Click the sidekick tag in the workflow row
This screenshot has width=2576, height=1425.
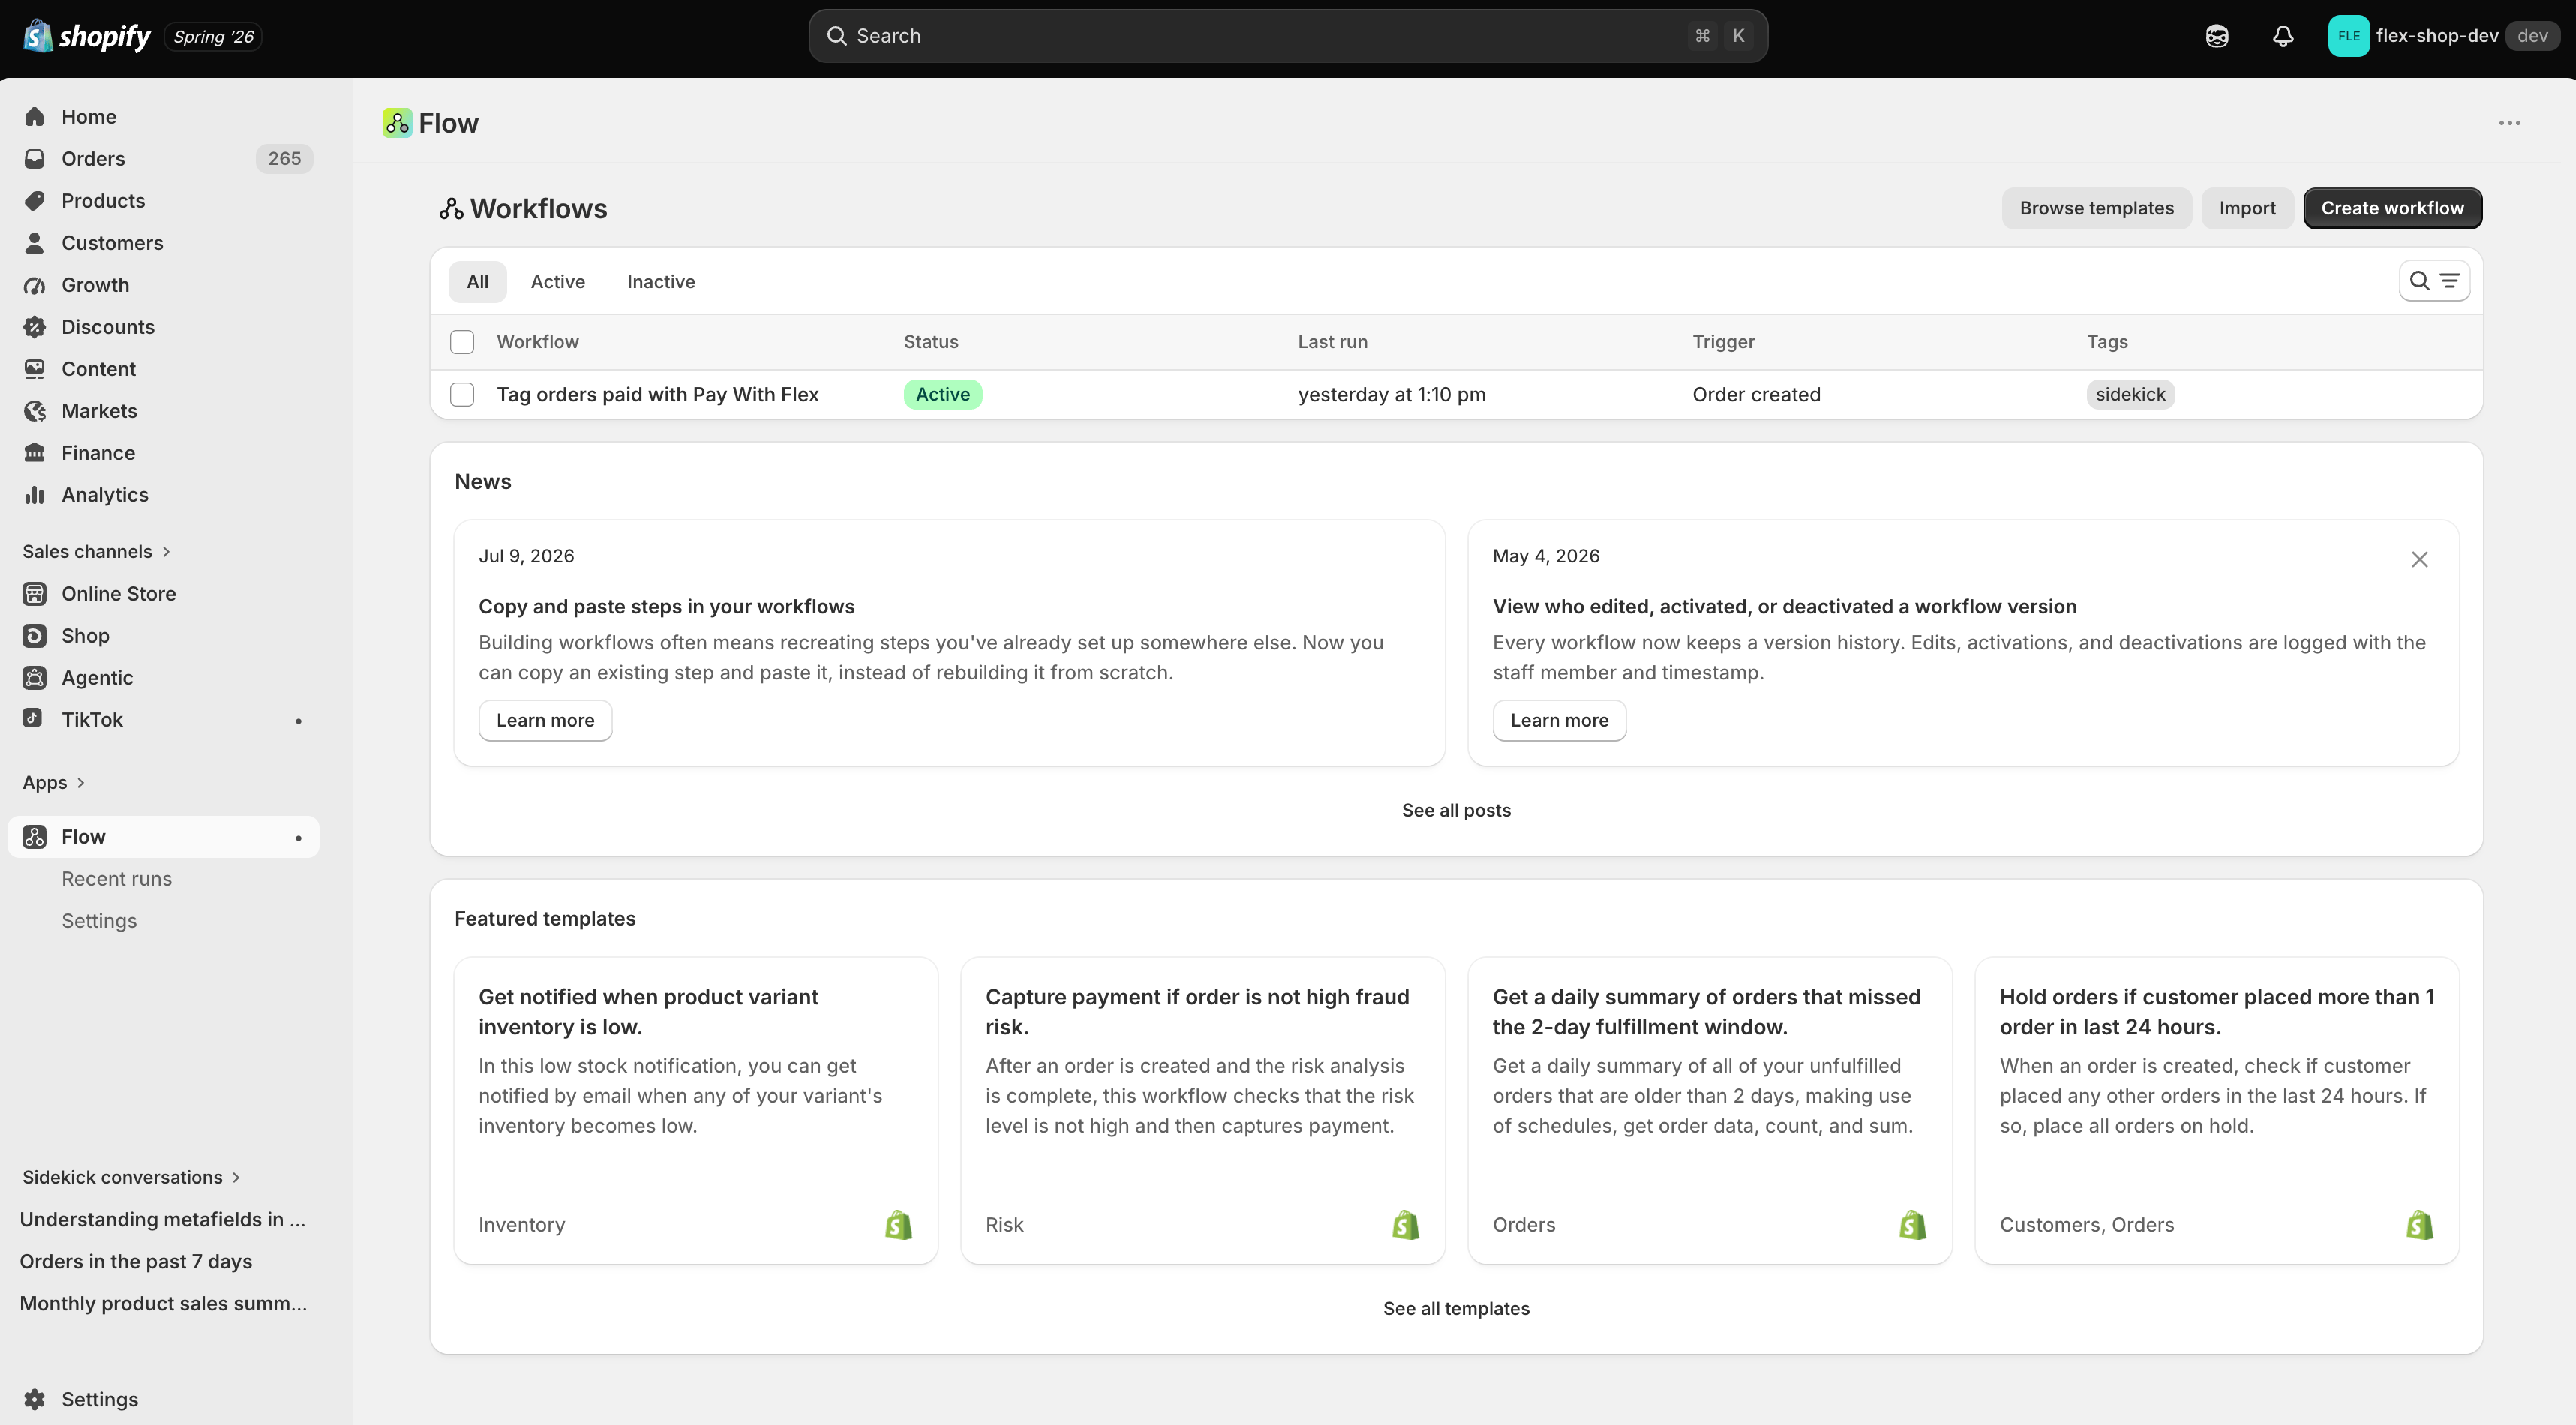click(2130, 395)
